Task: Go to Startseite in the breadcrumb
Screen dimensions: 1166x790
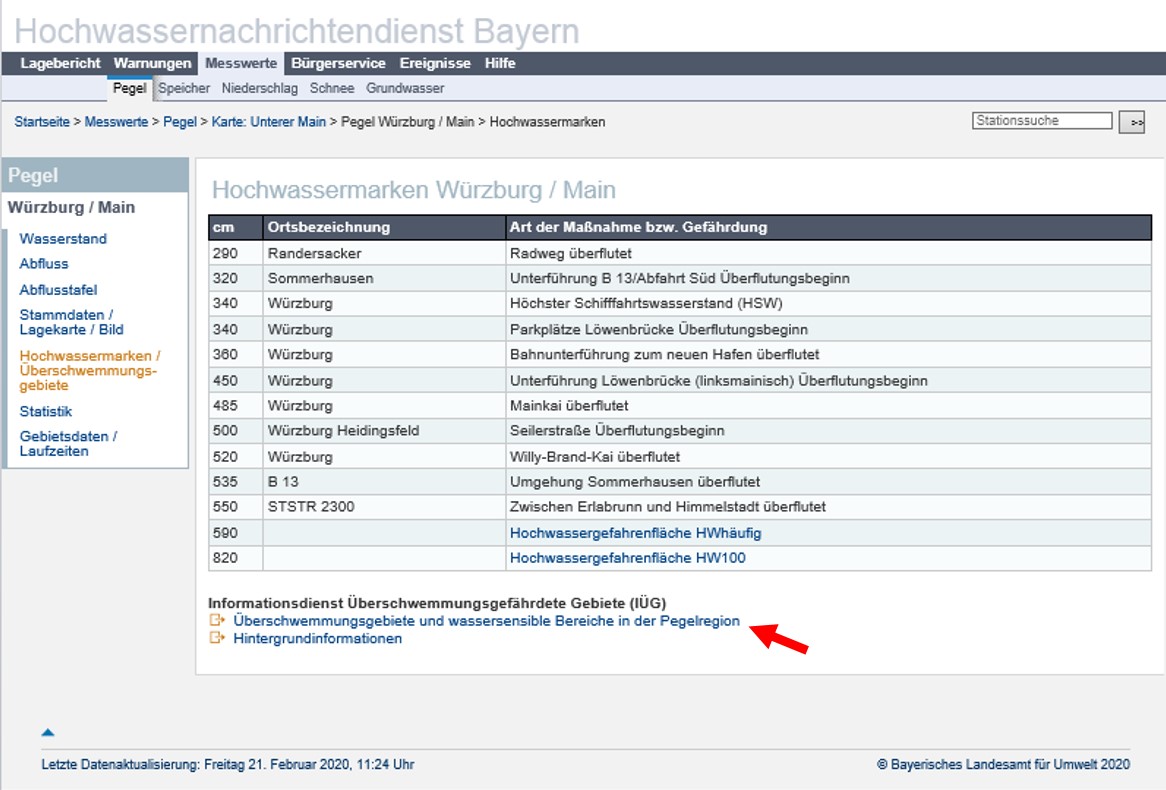Action: [x=42, y=121]
